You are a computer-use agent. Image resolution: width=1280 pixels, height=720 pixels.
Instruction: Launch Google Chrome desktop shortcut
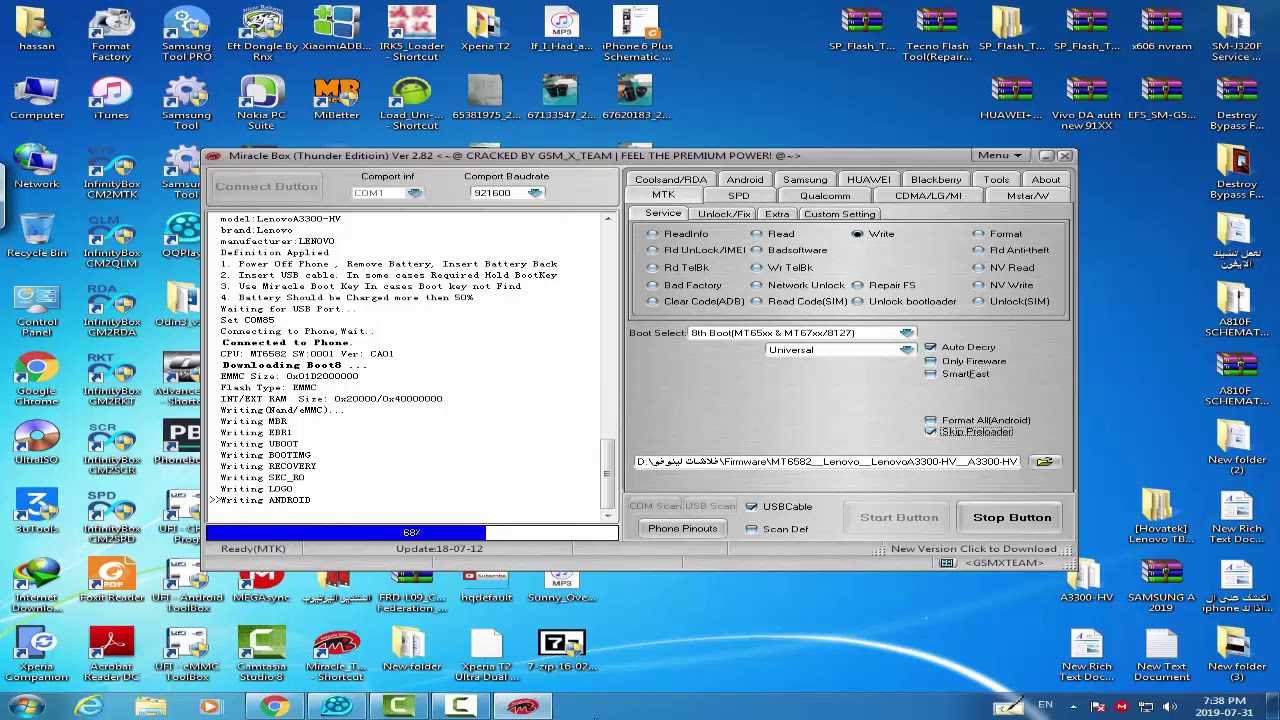(36, 380)
